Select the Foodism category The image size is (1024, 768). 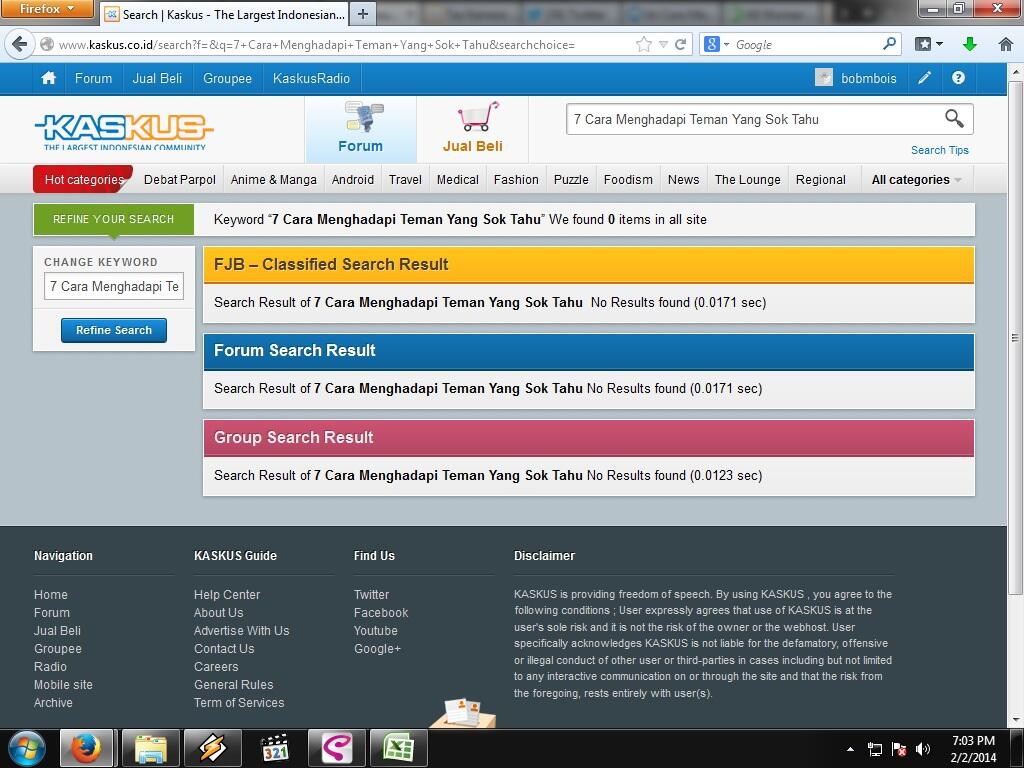(628, 180)
